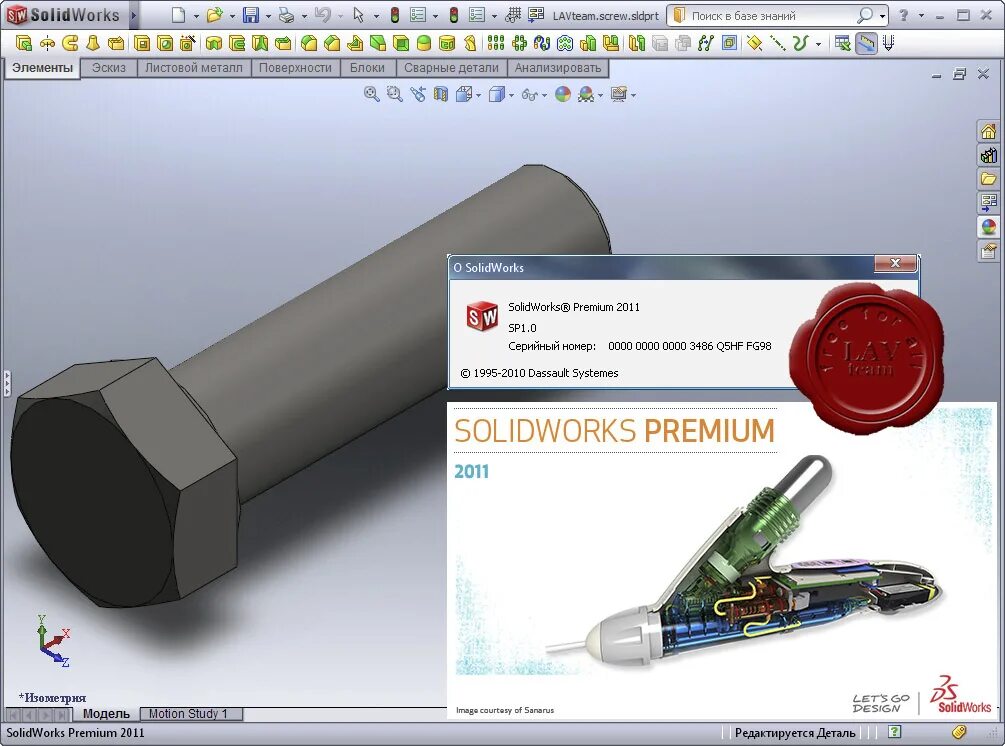Save the part using the floppy icon
Viewport: 1005px width, 746px height.
coord(251,15)
